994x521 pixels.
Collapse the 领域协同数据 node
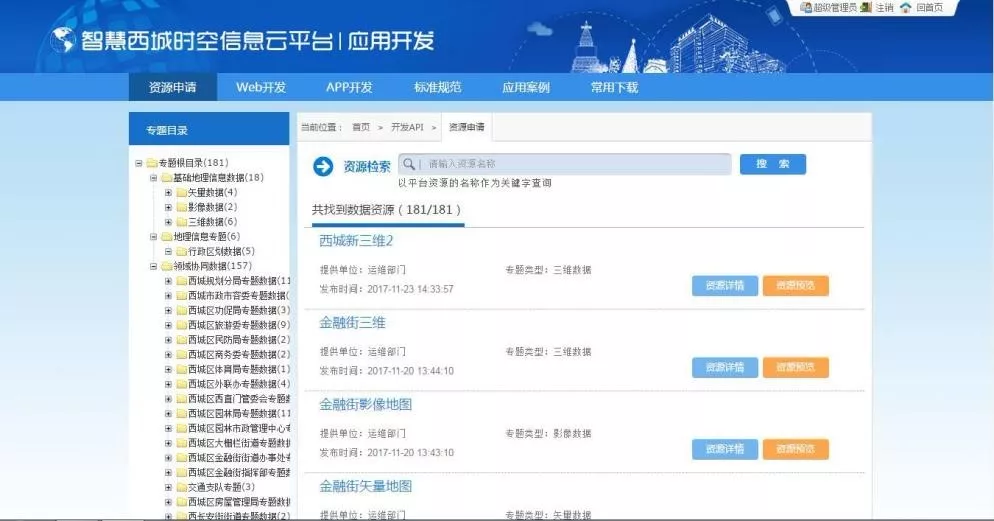(153, 266)
